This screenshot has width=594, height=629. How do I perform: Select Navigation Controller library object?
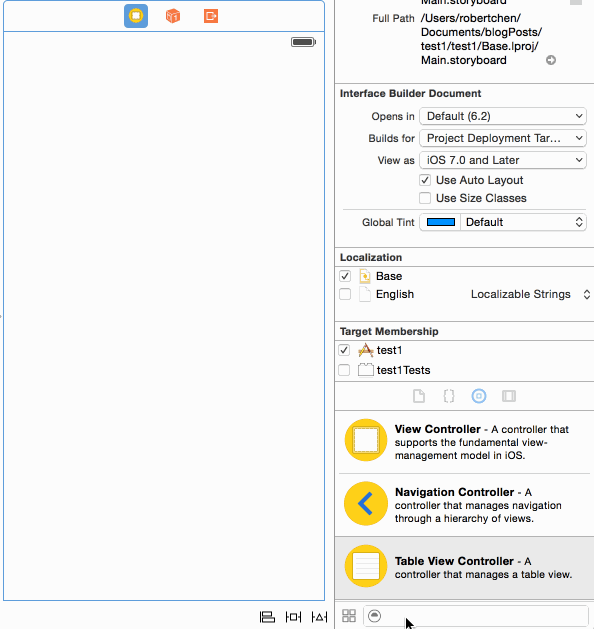pyautogui.click(x=464, y=505)
